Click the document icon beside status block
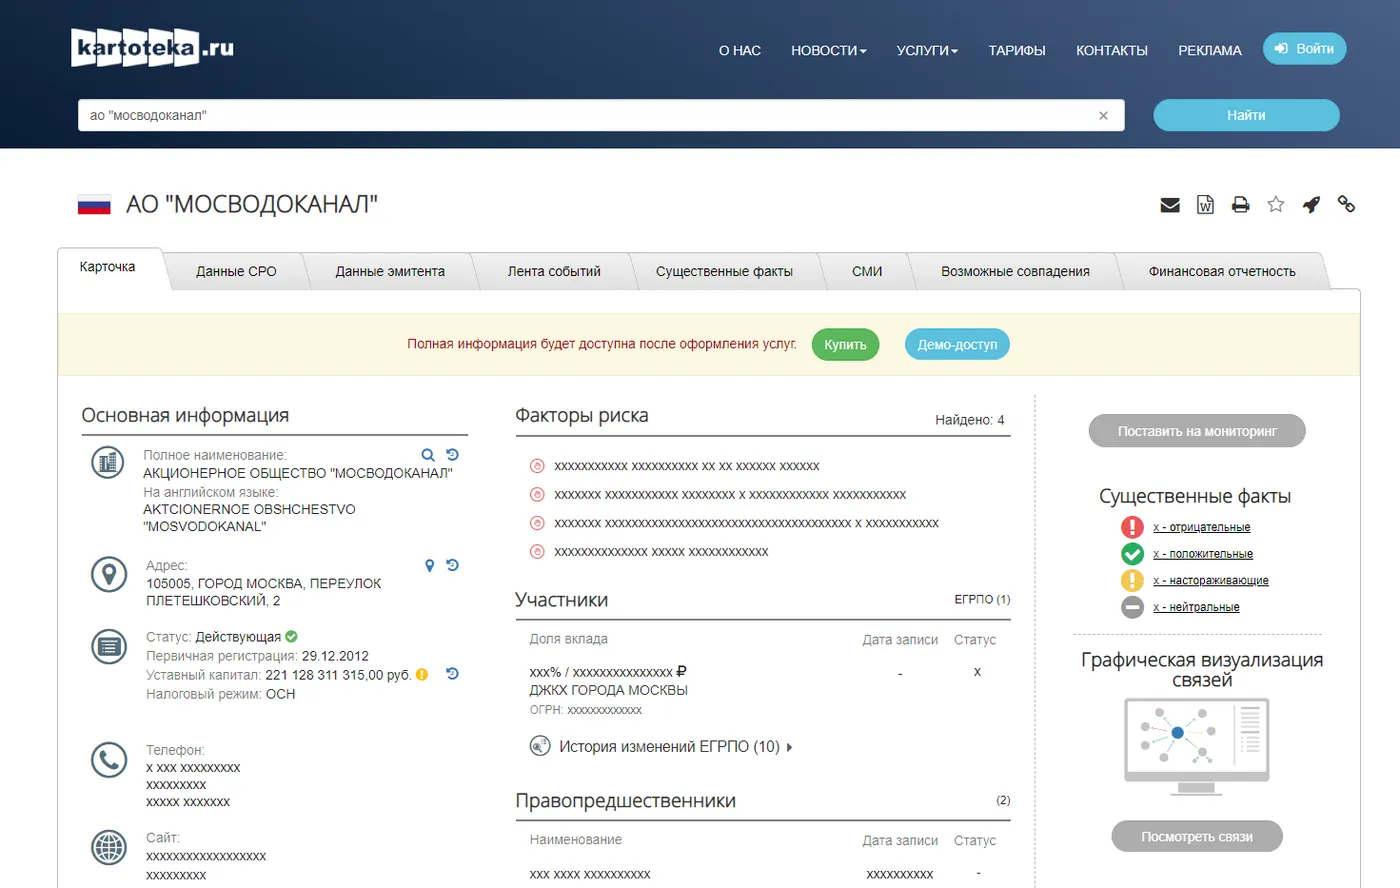1400x888 pixels. coord(109,647)
